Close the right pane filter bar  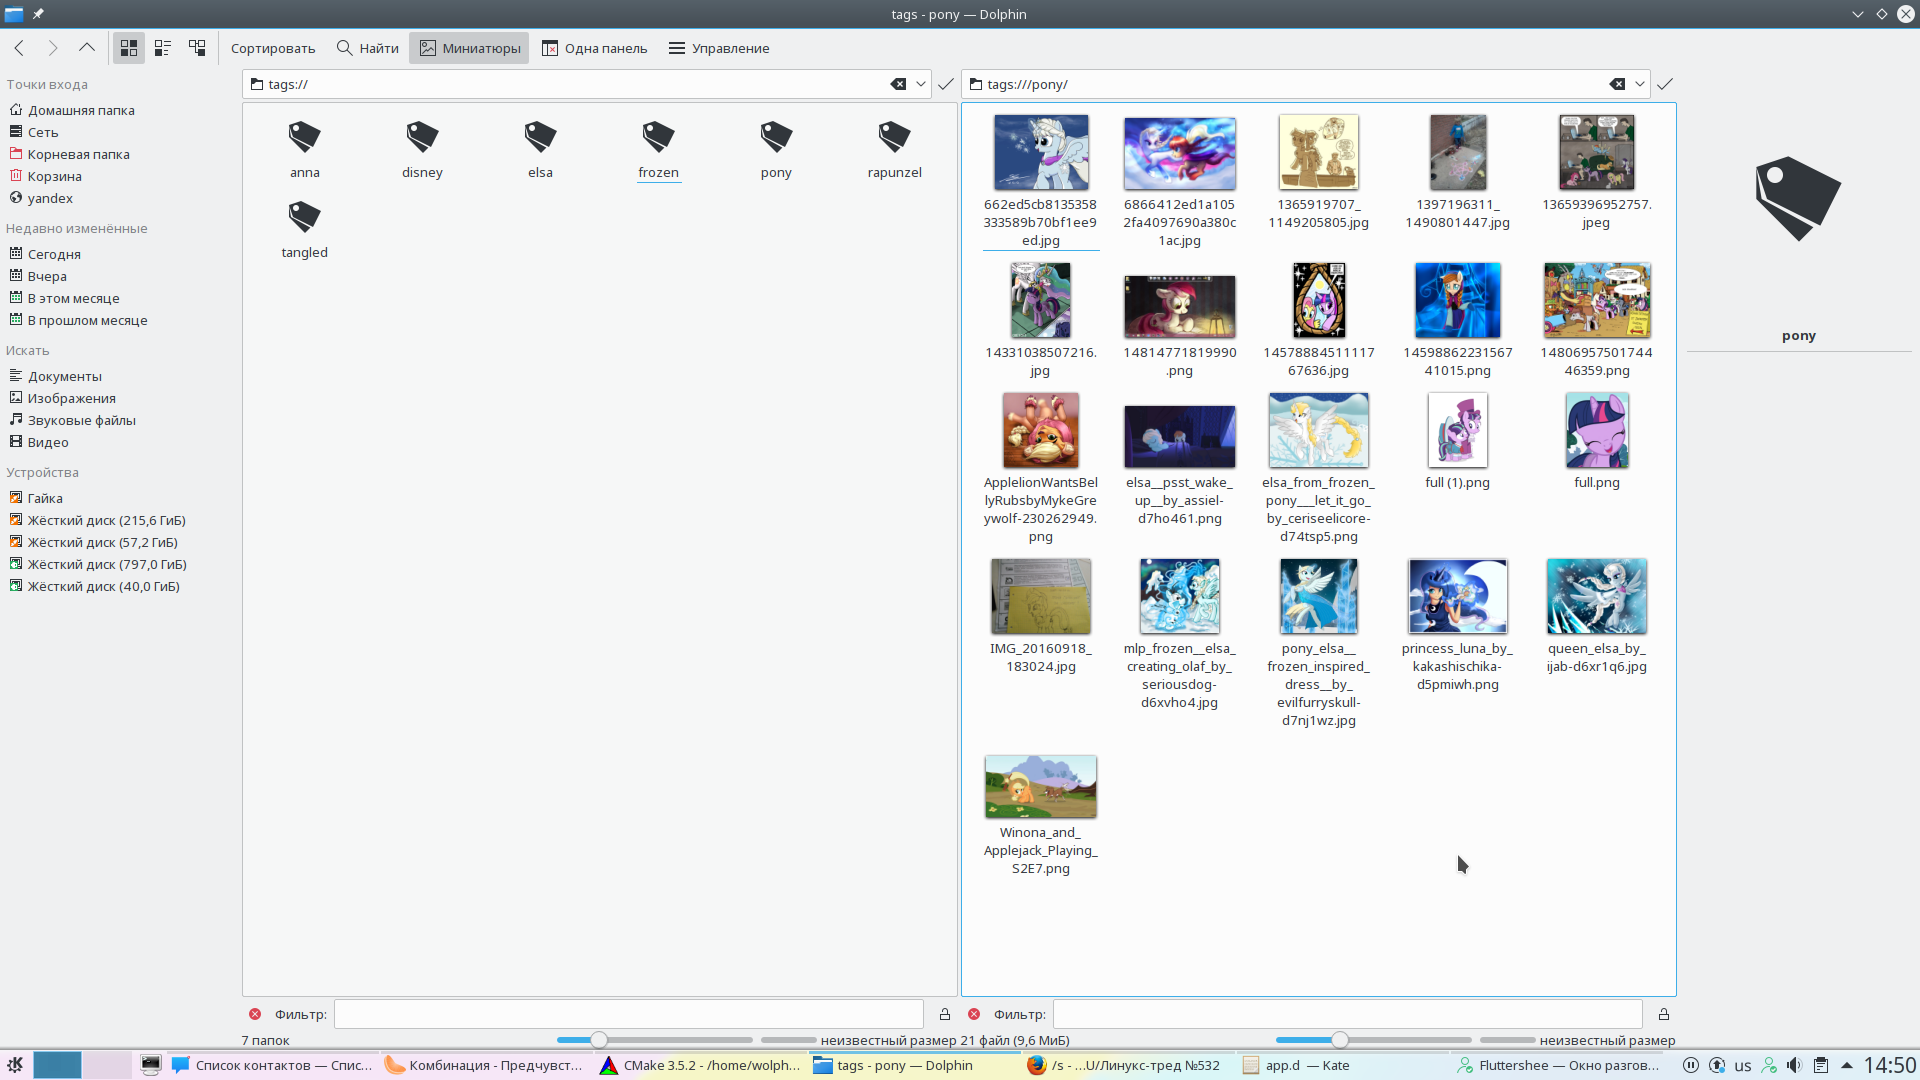pyautogui.click(x=974, y=1014)
